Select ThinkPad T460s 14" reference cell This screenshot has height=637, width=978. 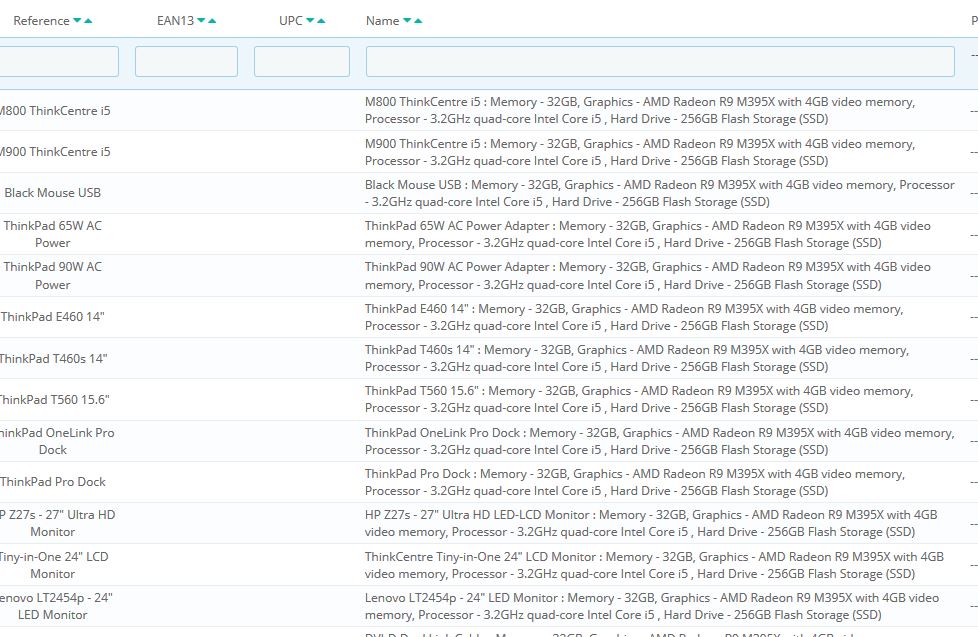(x=54, y=359)
